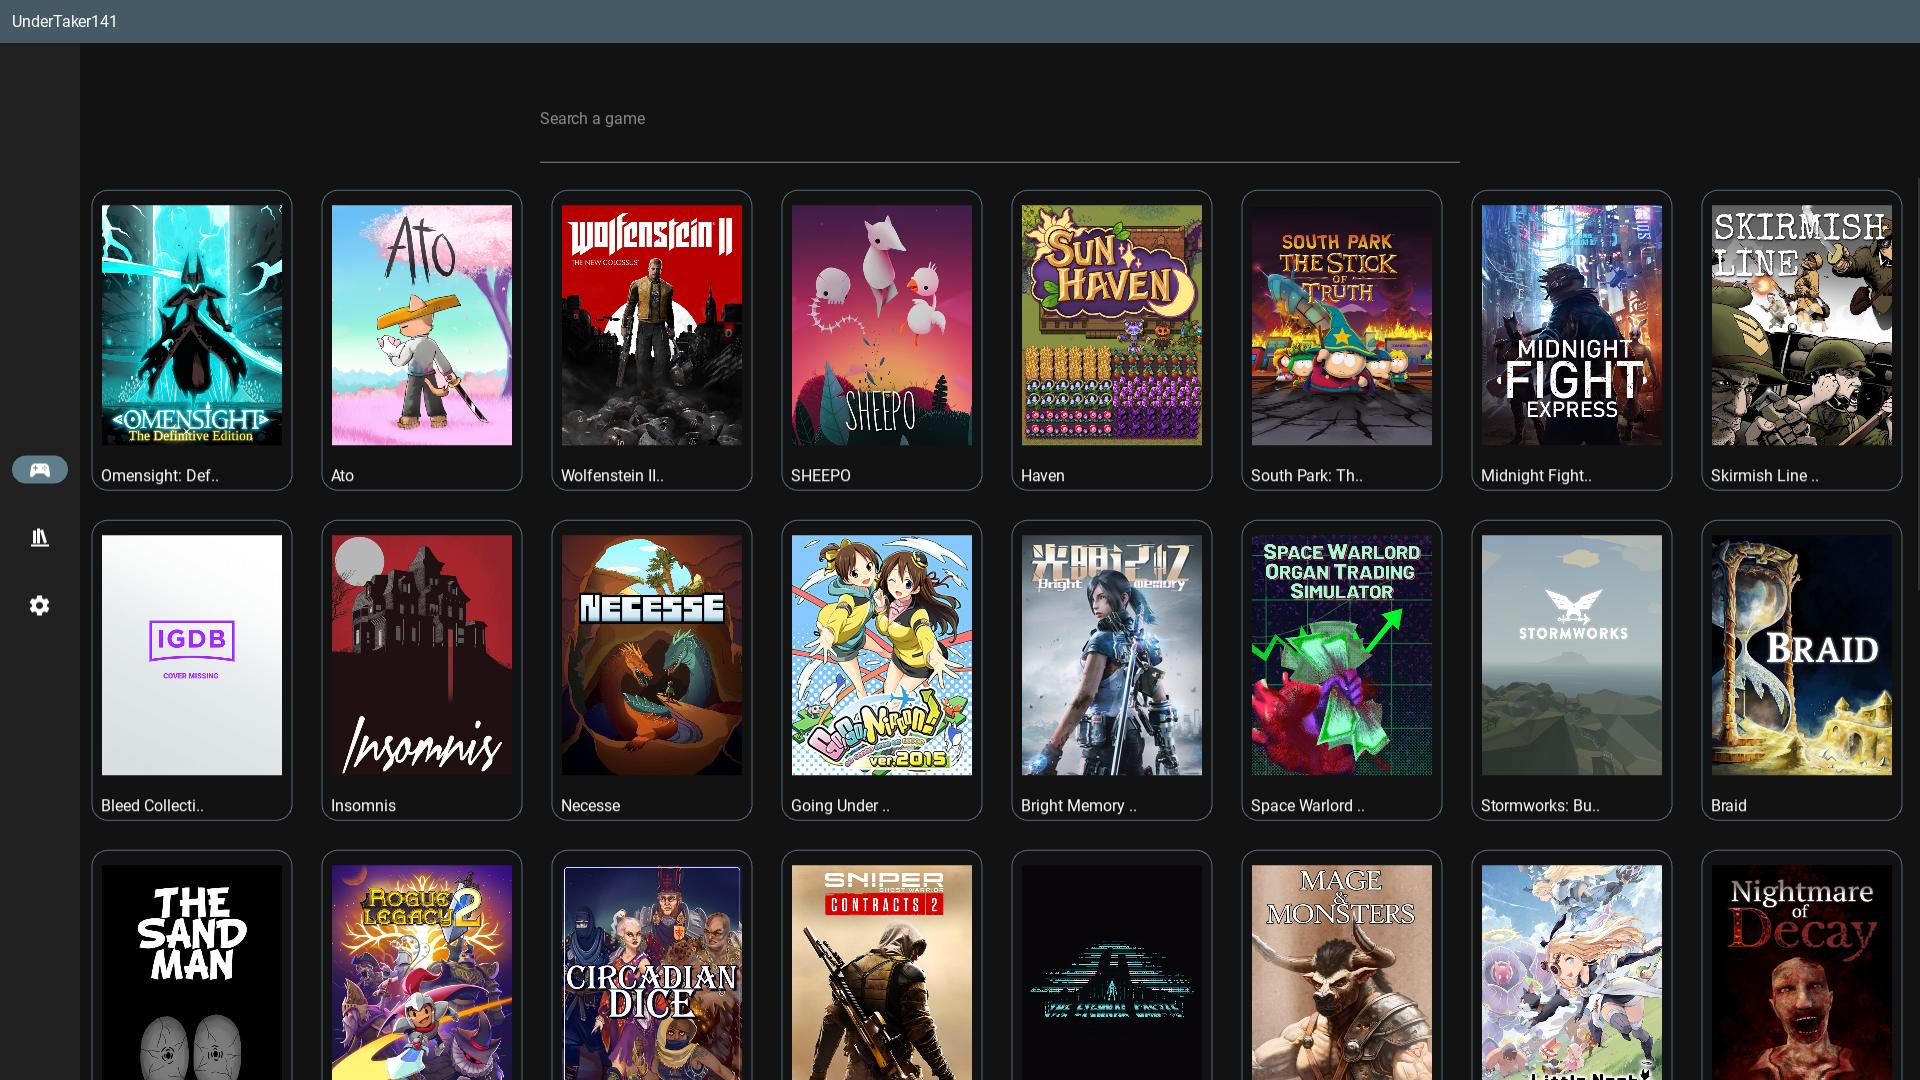
Task: Choose South Park Stick of Truth cover
Action: [1342, 325]
